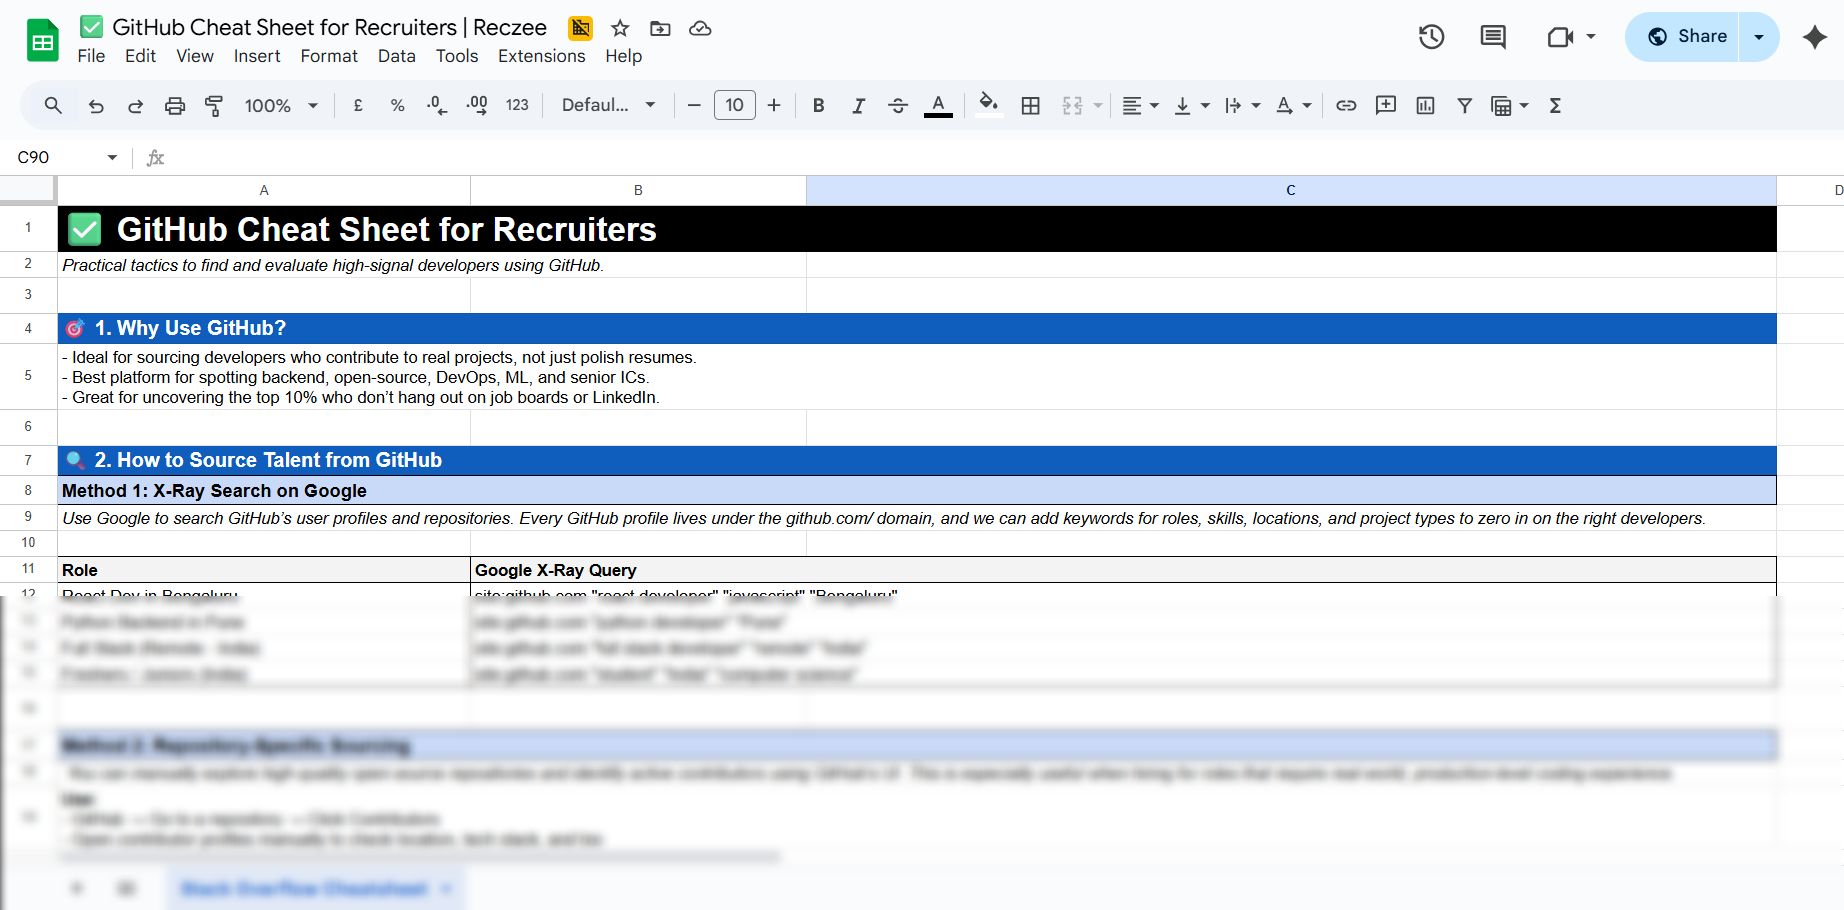
Task: Star this spreadsheet document
Action: [620, 28]
